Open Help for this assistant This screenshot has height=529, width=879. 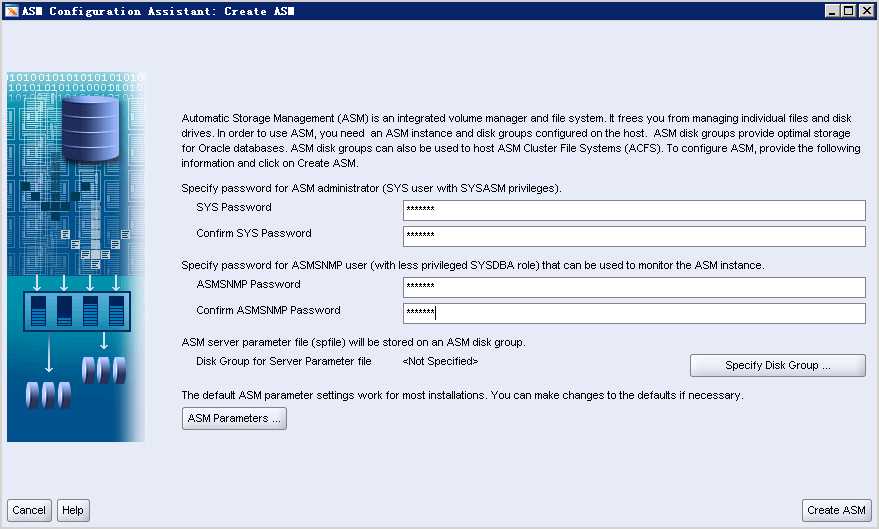(x=72, y=510)
